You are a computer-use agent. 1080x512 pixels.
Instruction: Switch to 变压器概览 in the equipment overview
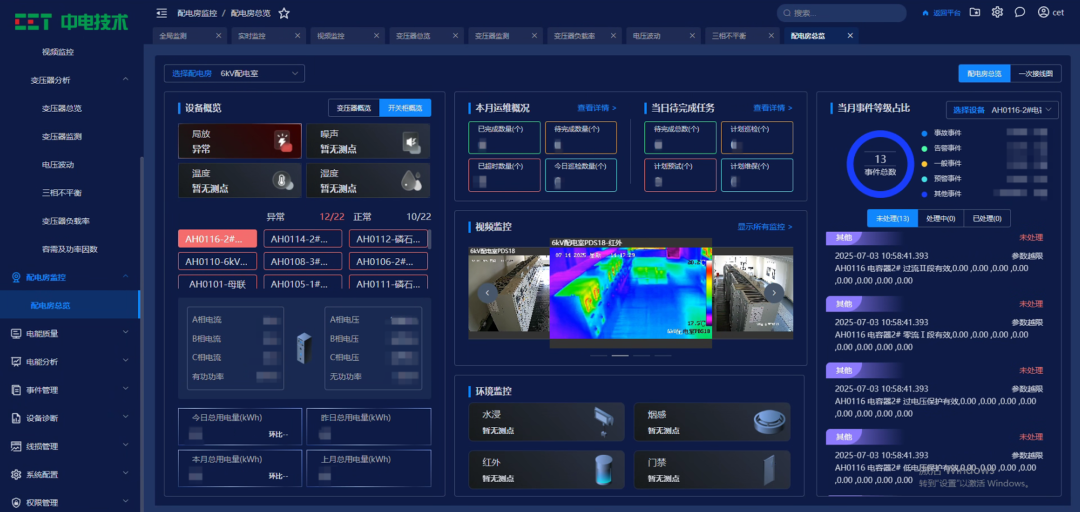pos(353,108)
